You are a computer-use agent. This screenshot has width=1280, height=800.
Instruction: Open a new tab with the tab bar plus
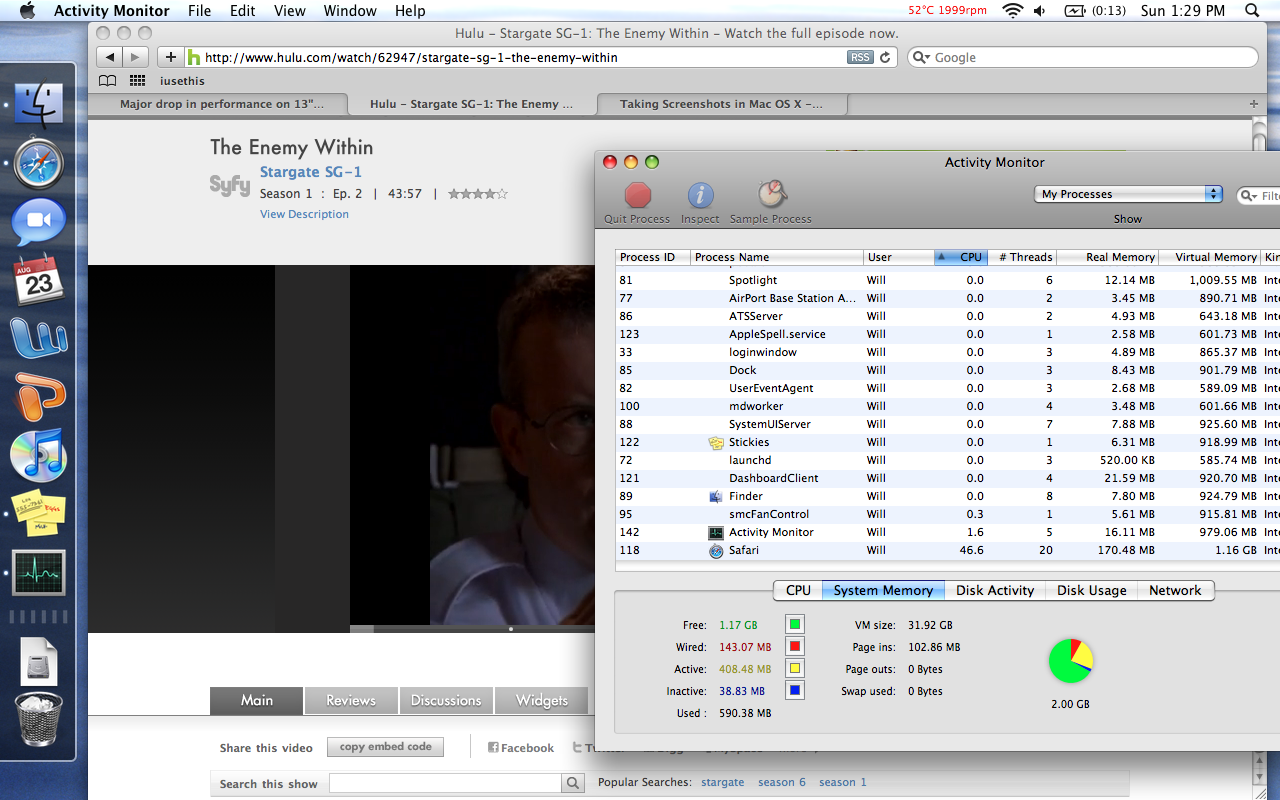coord(1254,104)
